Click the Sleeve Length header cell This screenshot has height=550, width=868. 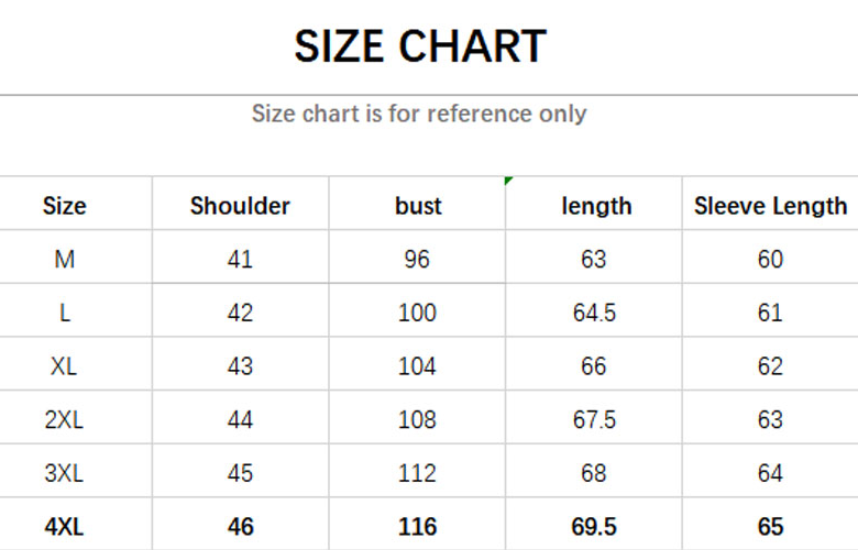pyautogui.click(x=770, y=206)
